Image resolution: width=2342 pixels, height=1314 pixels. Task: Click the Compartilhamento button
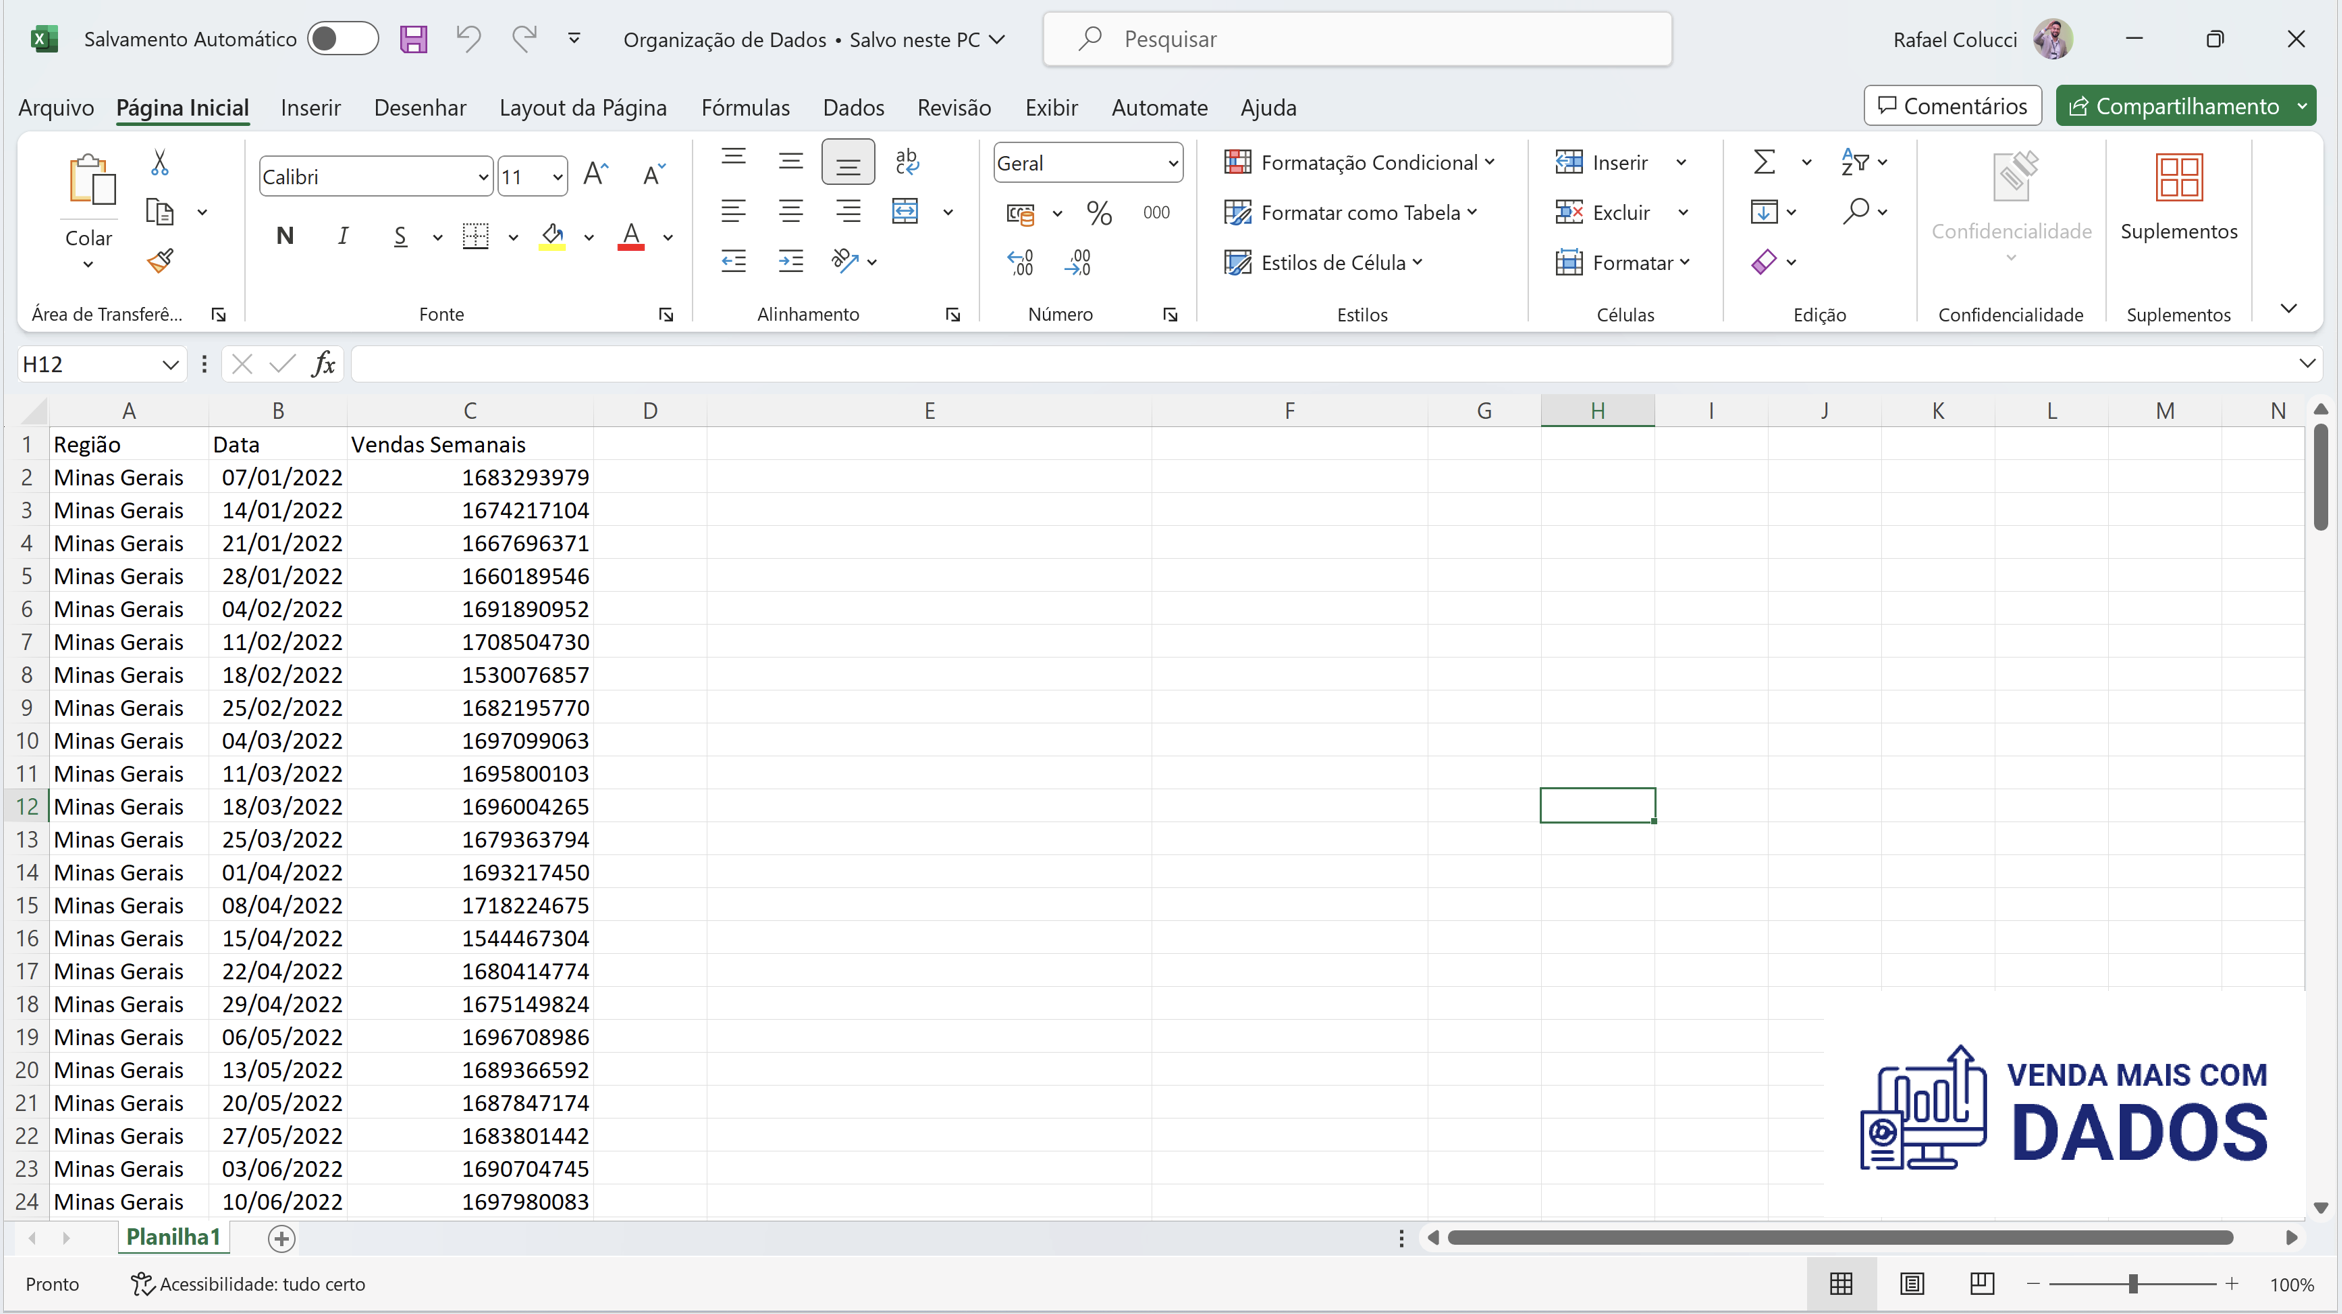[2186, 106]
